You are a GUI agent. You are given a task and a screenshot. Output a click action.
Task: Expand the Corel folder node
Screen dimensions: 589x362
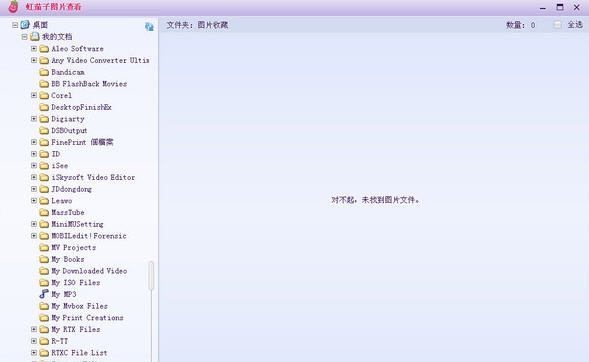pyautogui.click(x=34, y=95)
